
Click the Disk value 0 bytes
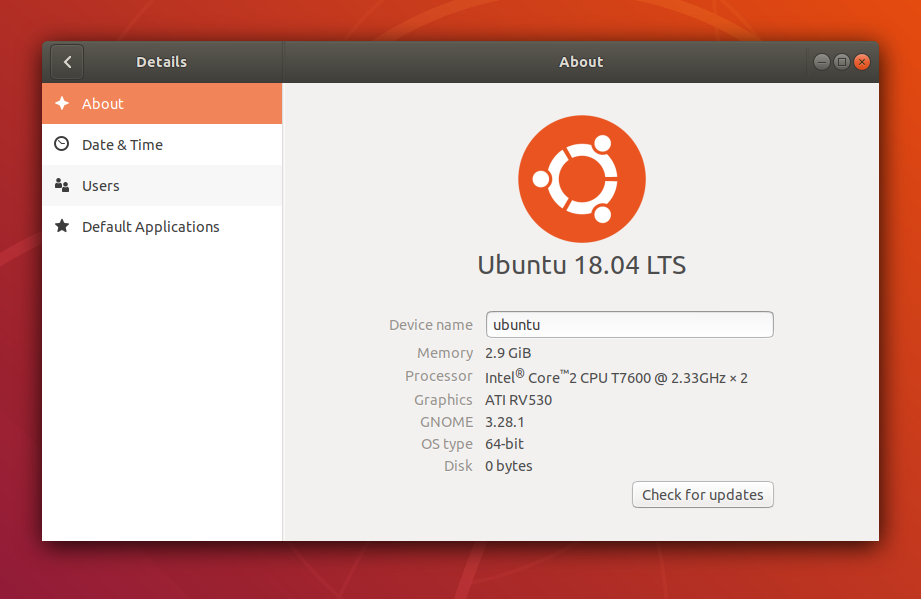509,466
